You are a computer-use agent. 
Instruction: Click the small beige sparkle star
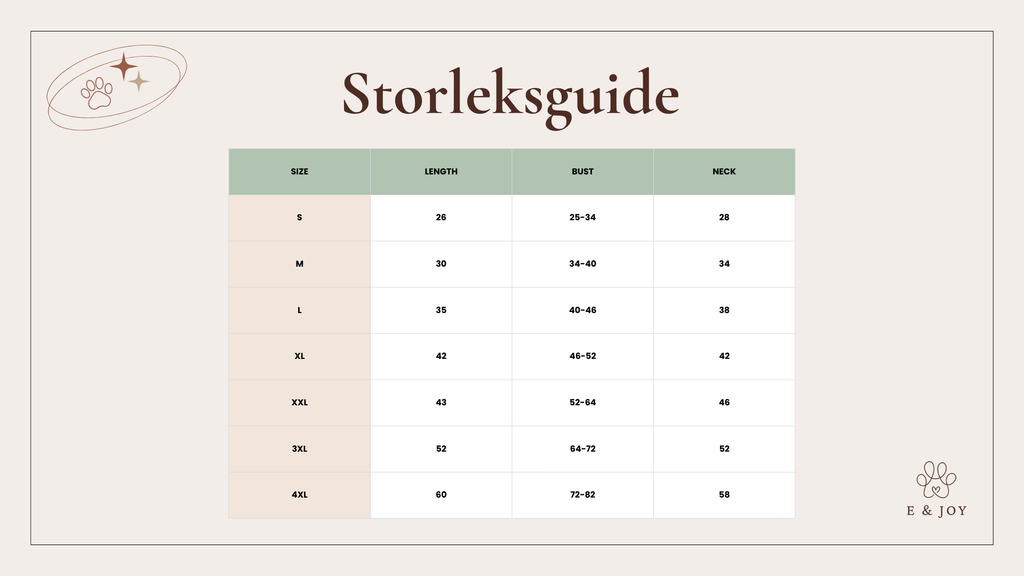[x=139, y=82]
